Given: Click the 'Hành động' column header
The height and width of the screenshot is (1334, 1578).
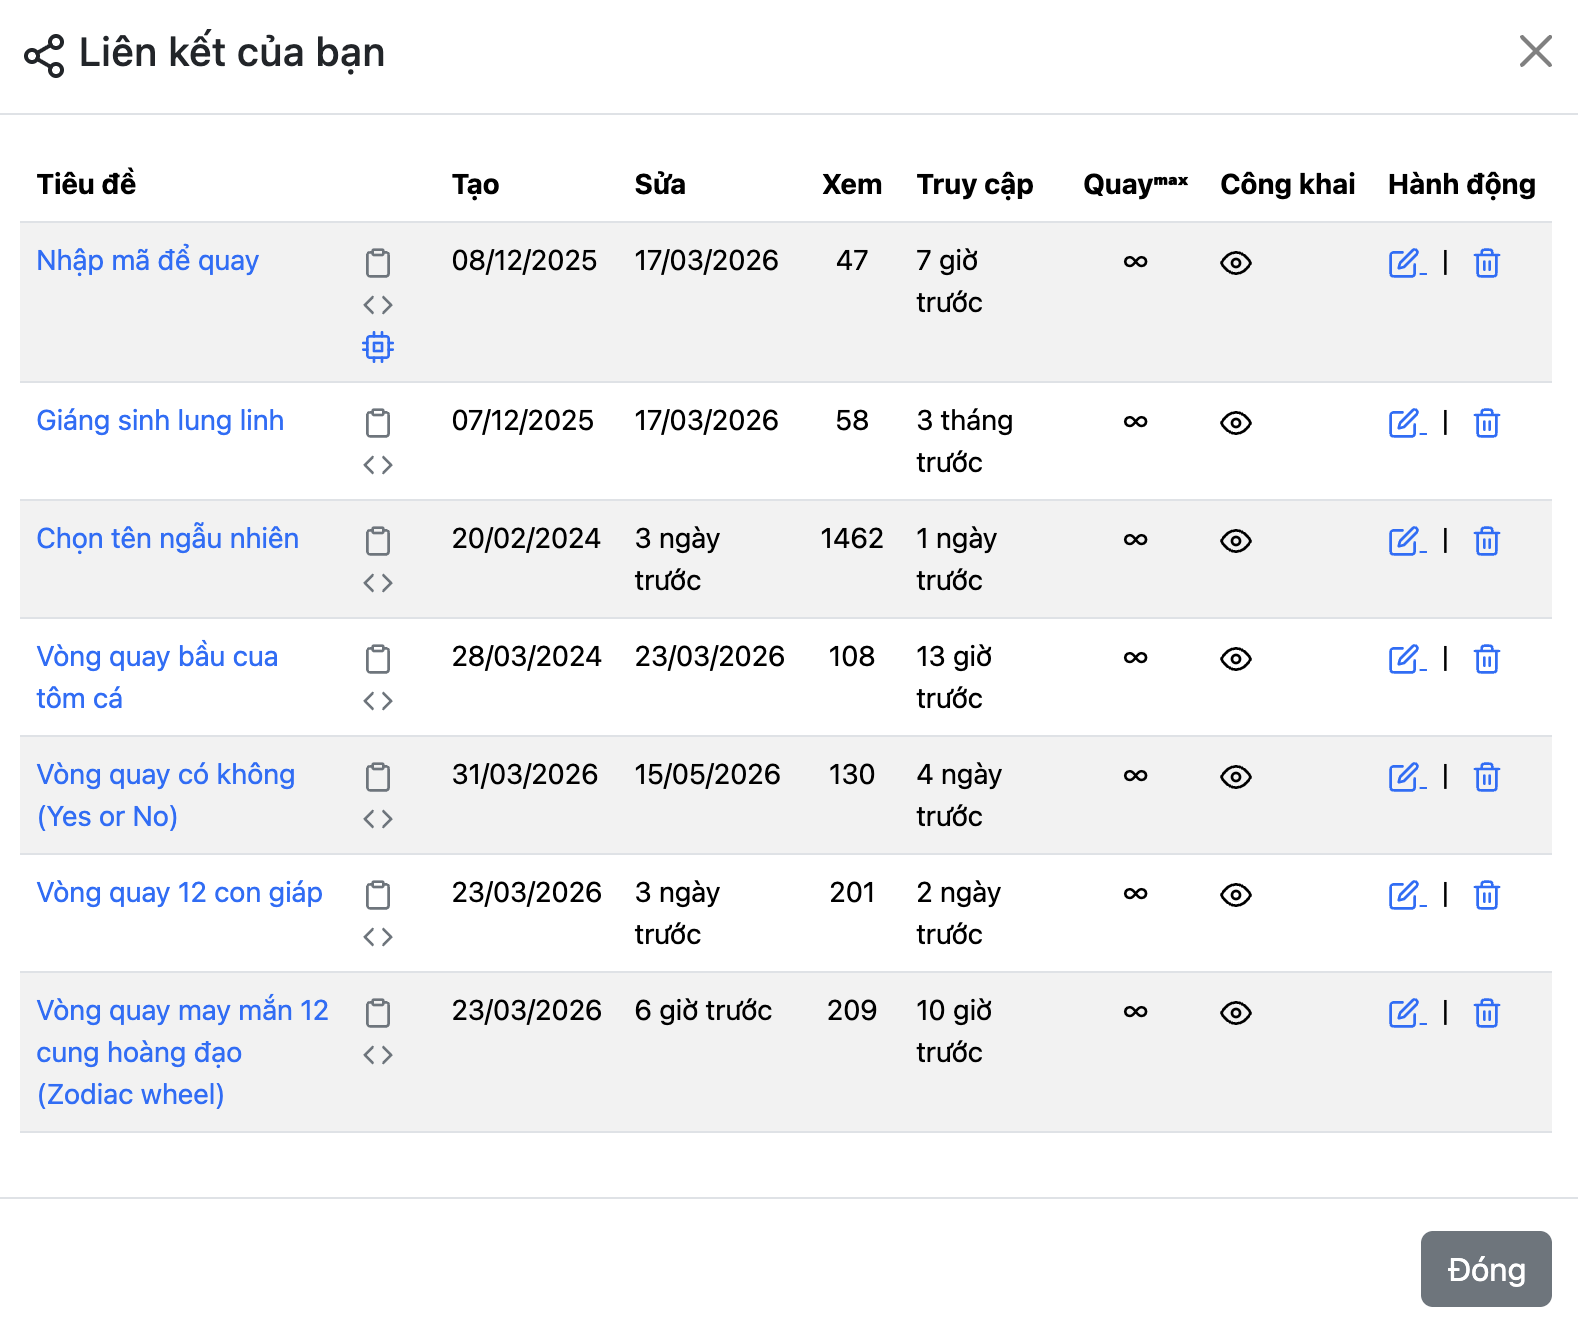Looking at the screenshot, I should point(1462,184).
